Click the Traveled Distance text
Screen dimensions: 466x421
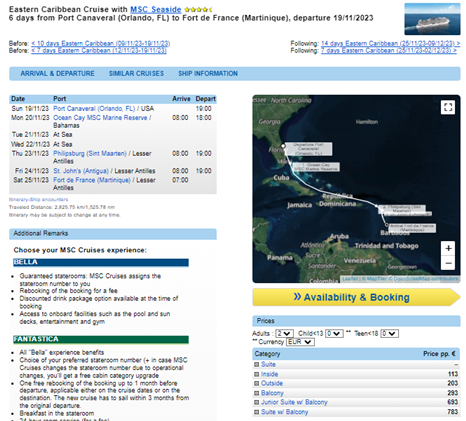pyautogui.click(x=62, y=207)
